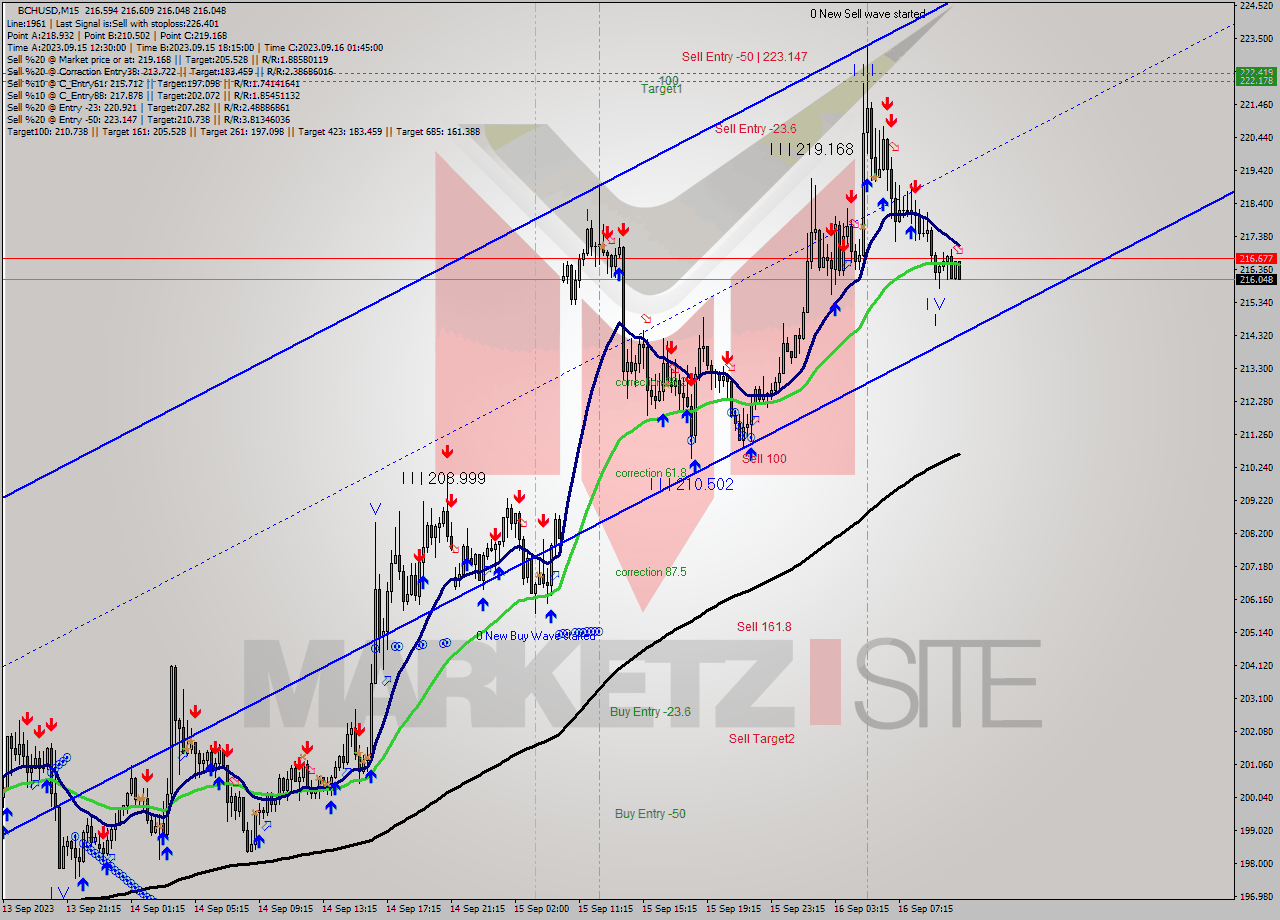Click the 'Sell Entry -50 | 223.147' label

coord(744,57)
